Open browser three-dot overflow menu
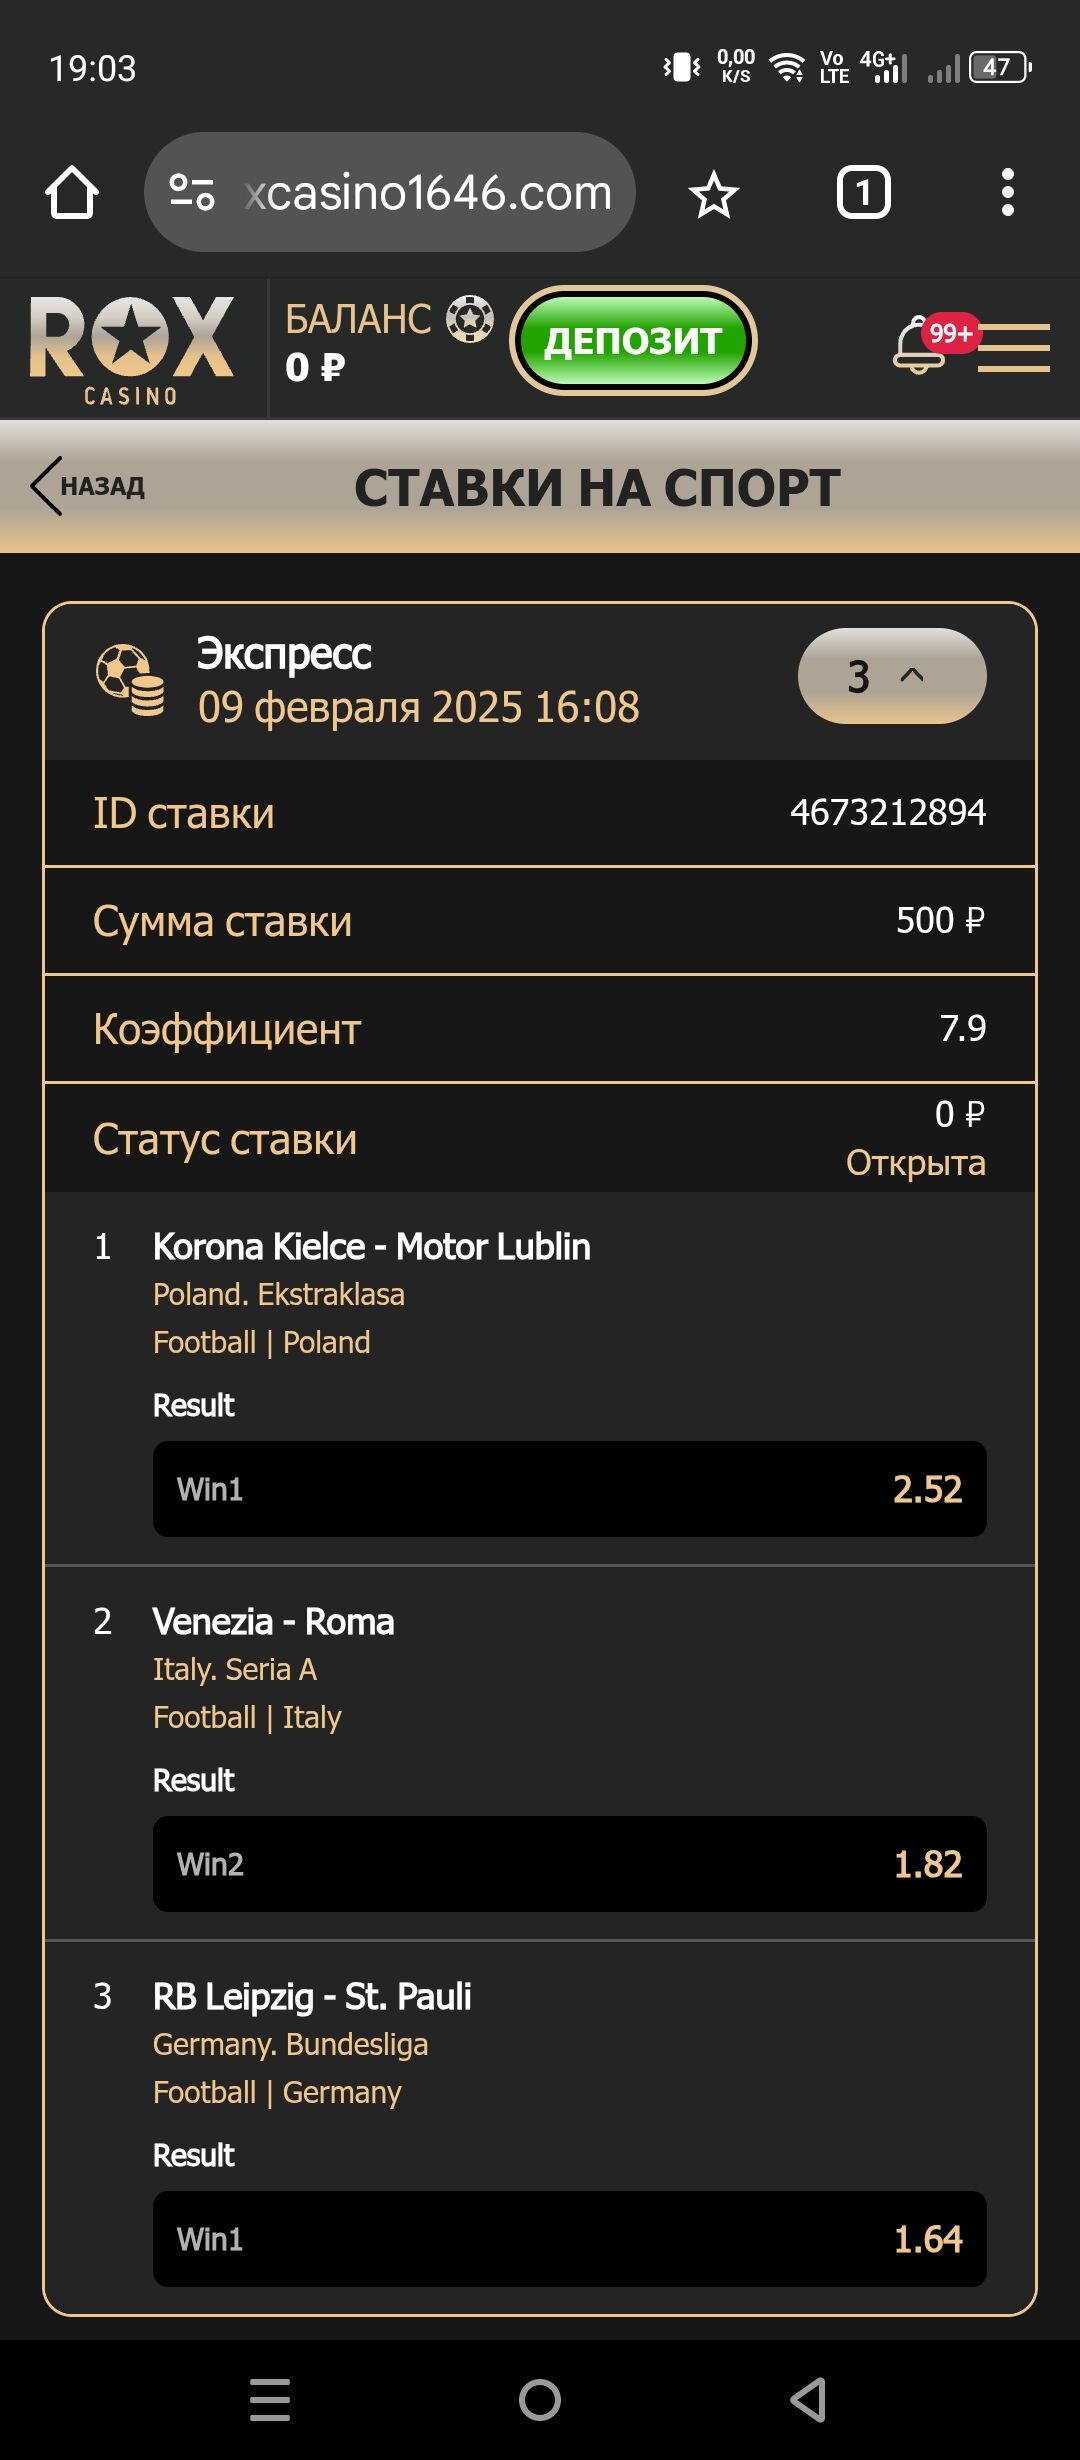Image resolution: width=1080 pixels, height=2460 pixels. 1007,192
